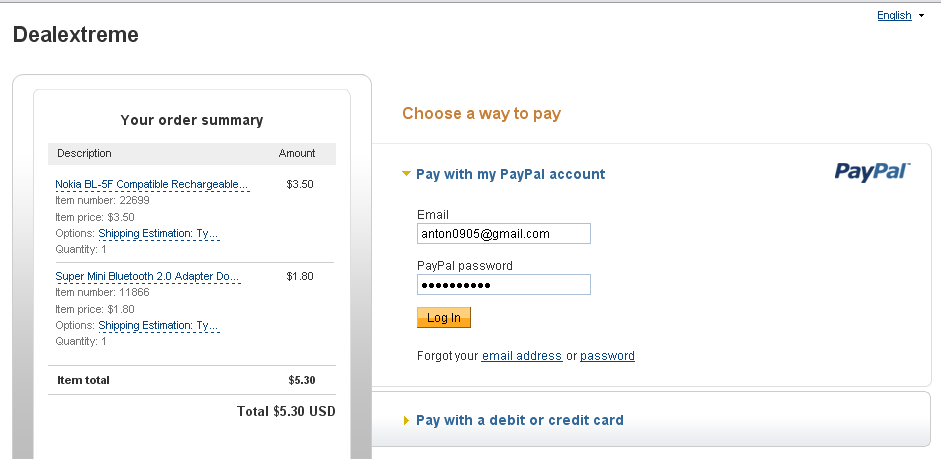The height and width of the screenshot is (459, 941).
Task: Click the Description column header
Action: click(x=84, y=153)
